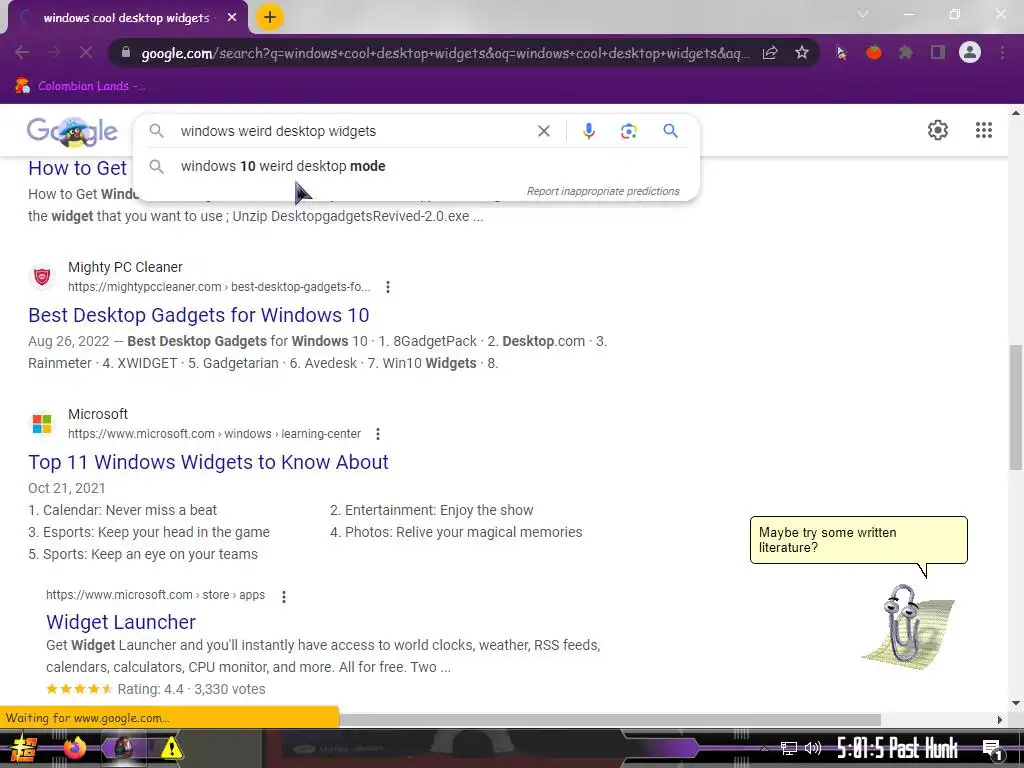Share this page from the address bar

pos(770,53)
